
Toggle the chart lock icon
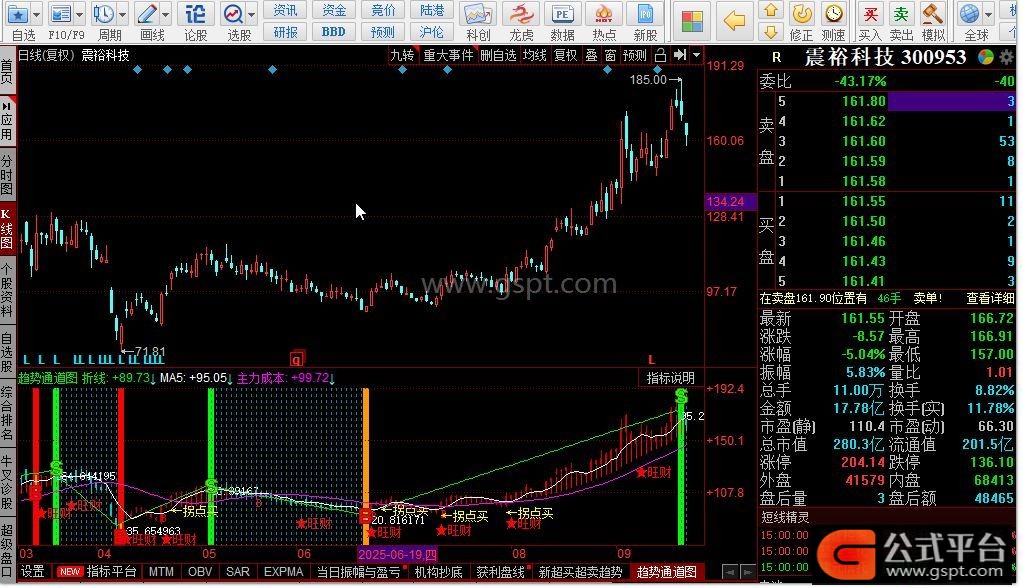tap(660, 55)
